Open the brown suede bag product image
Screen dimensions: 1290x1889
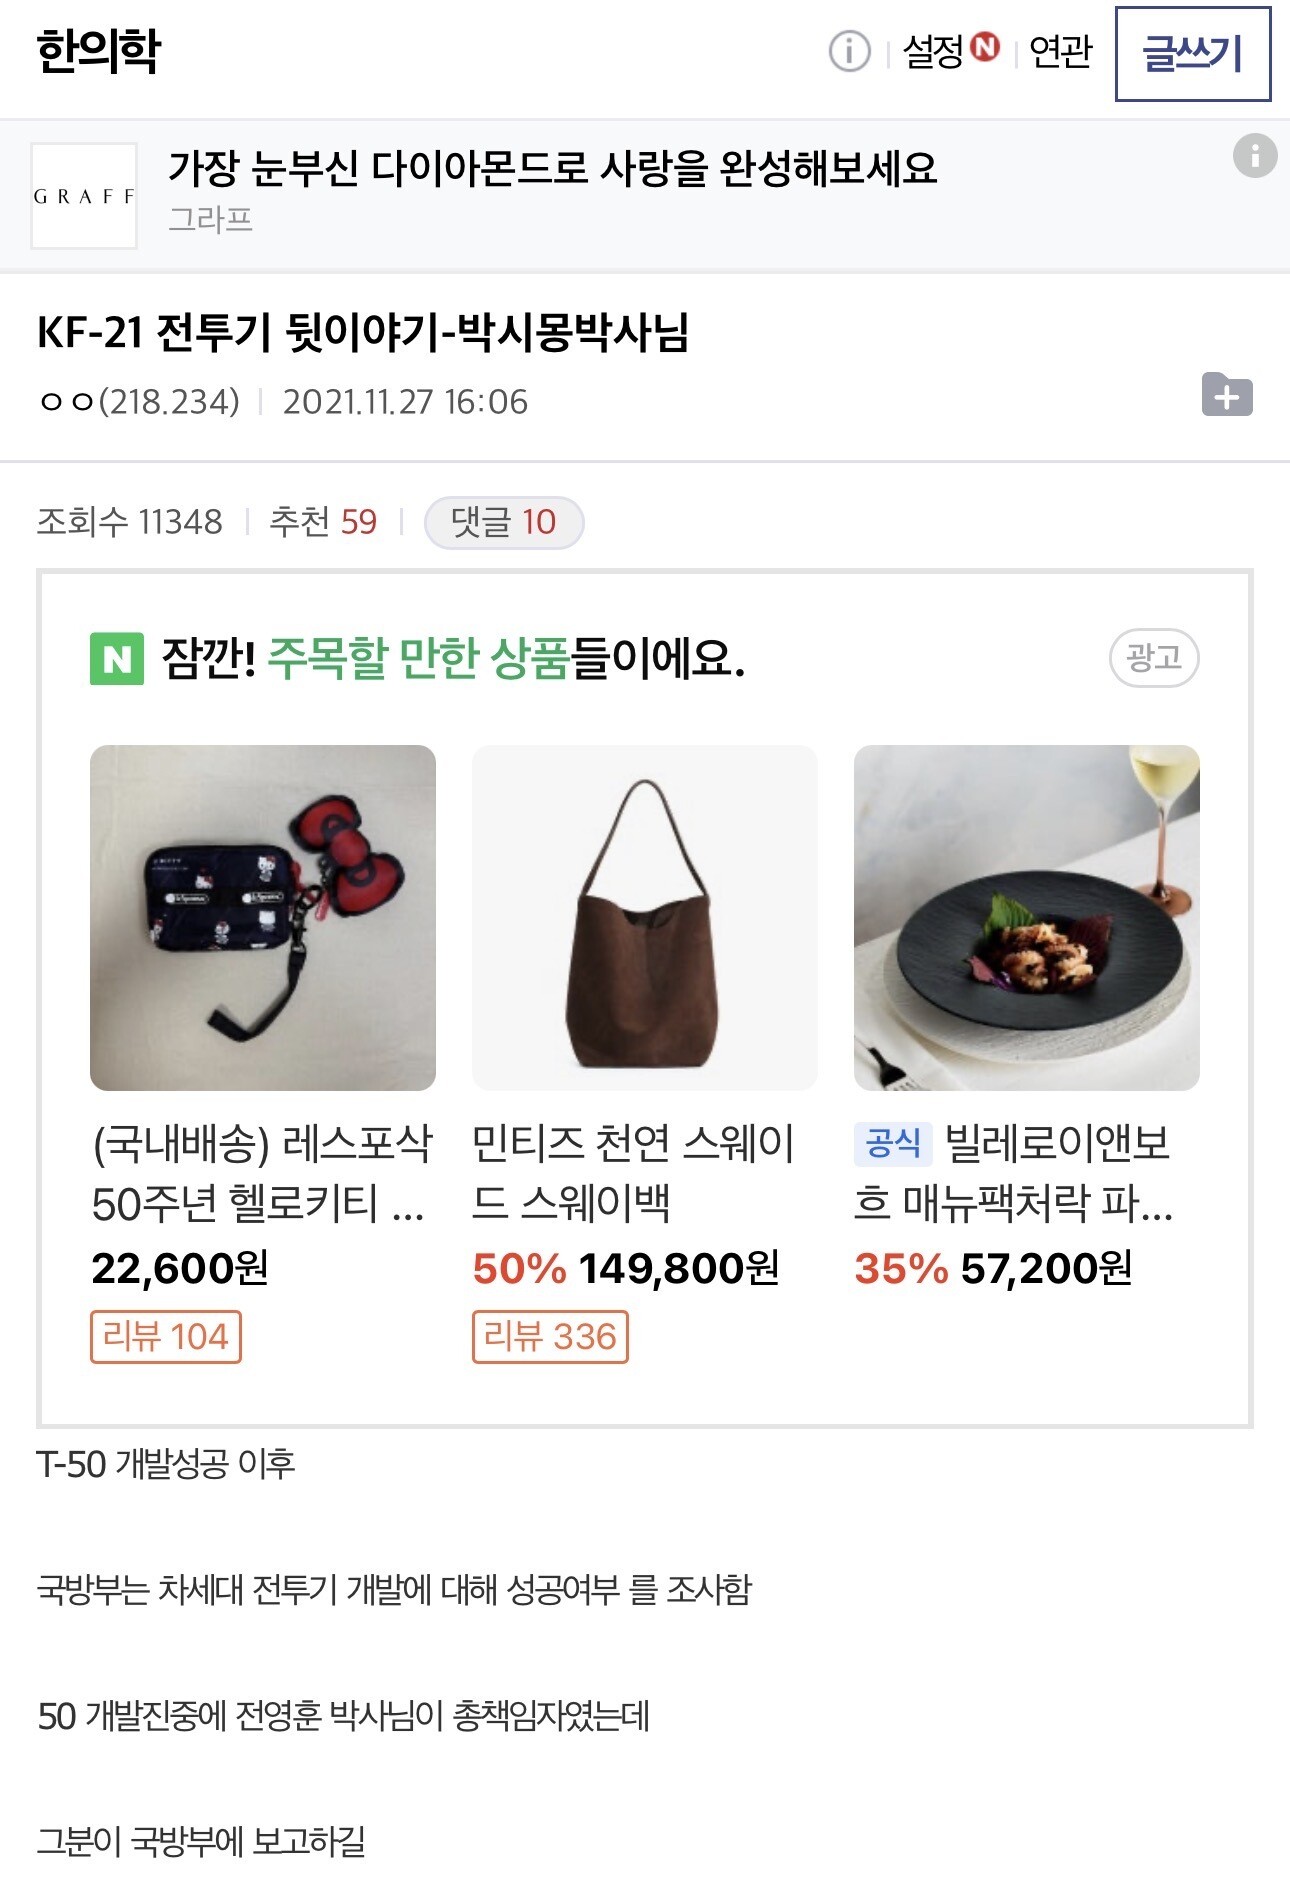coord(644,917)
